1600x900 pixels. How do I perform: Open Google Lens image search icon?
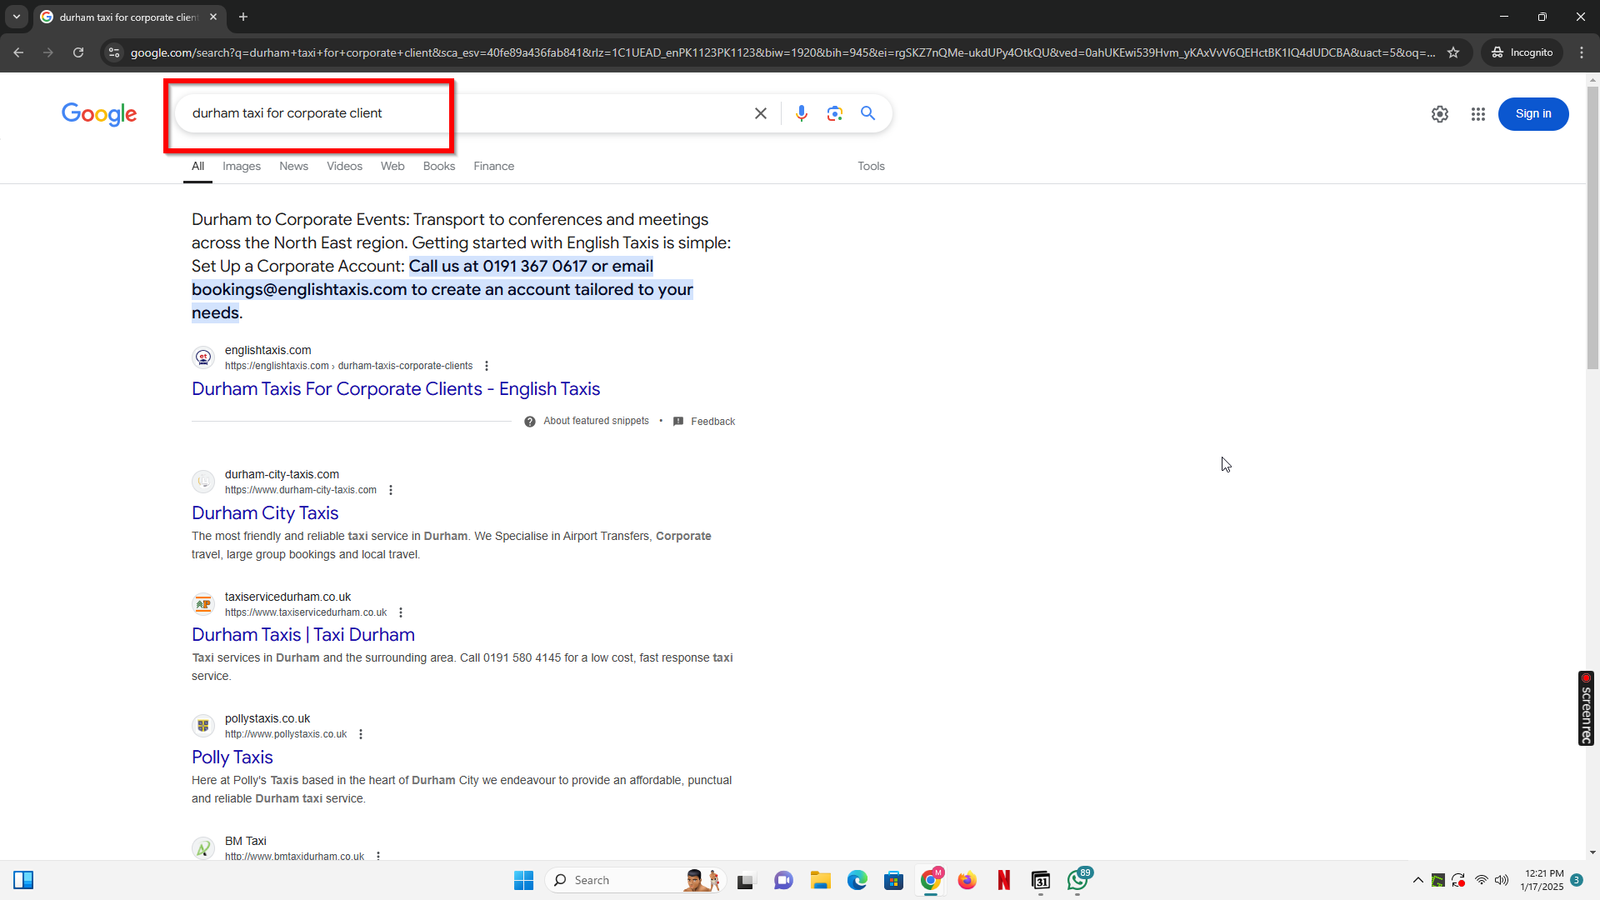click(835, 114)
